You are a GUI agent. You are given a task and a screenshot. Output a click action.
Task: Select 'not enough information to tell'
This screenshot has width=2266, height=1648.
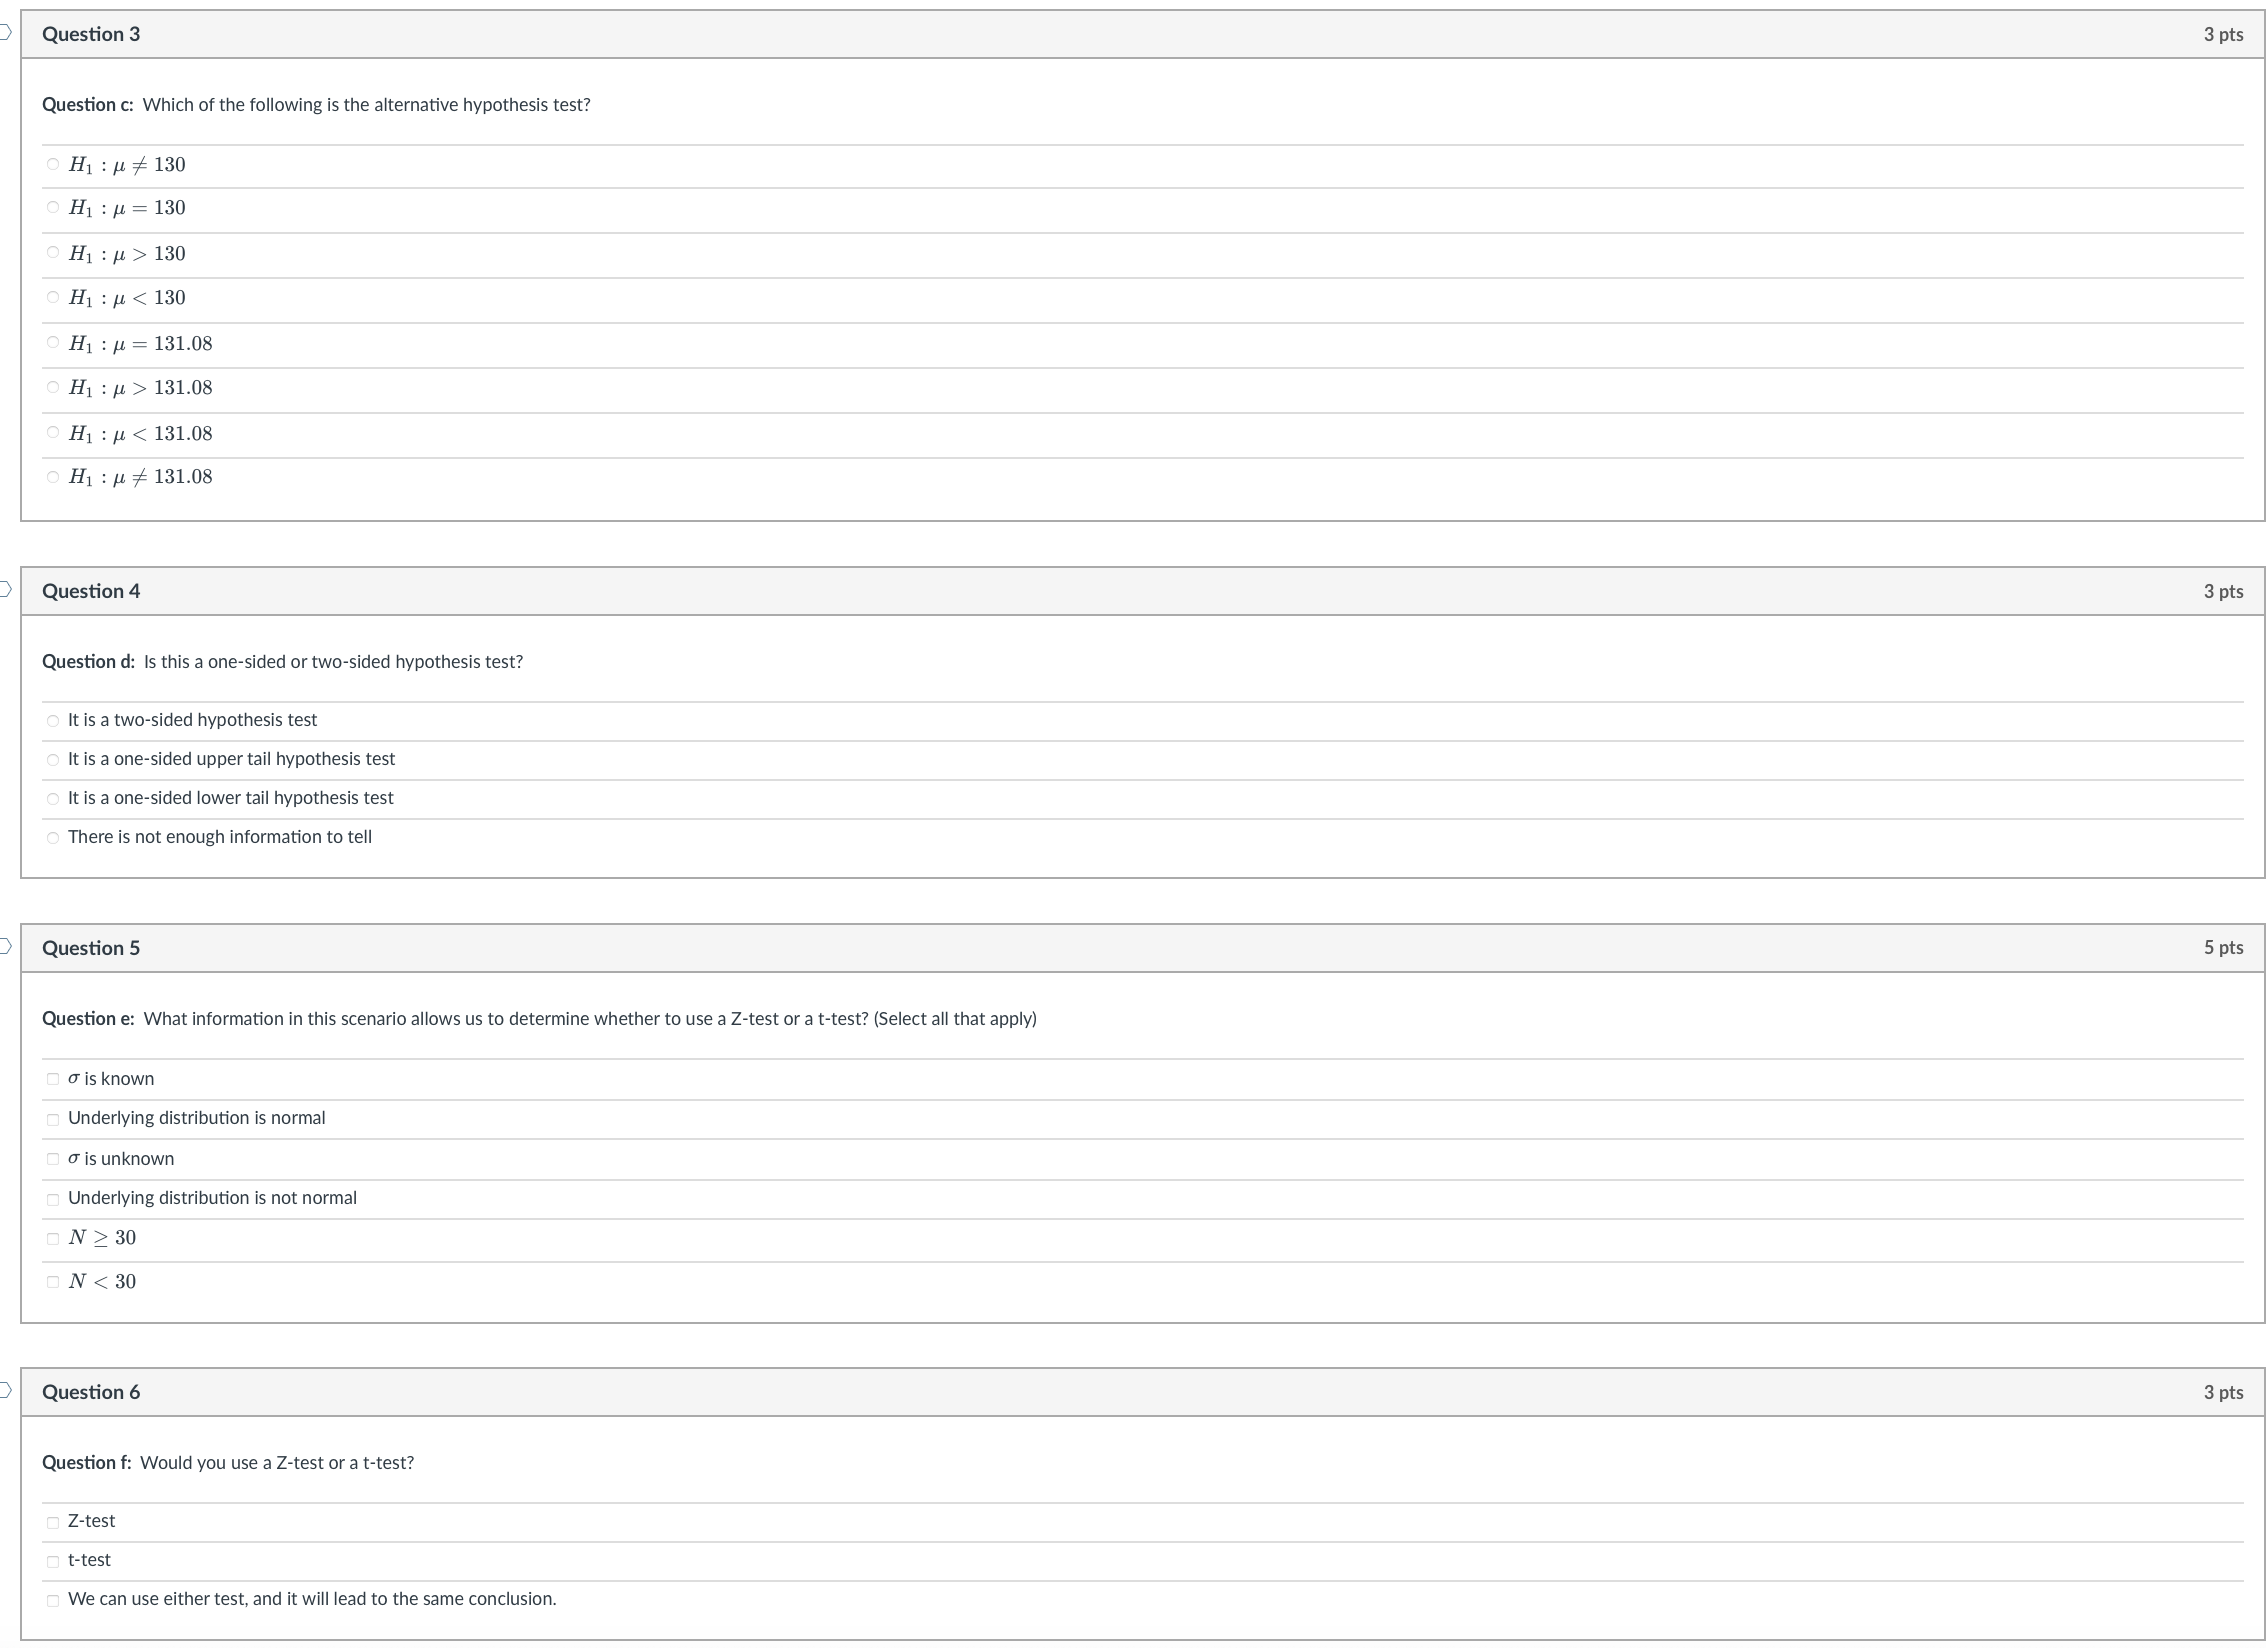coord(53,838)
